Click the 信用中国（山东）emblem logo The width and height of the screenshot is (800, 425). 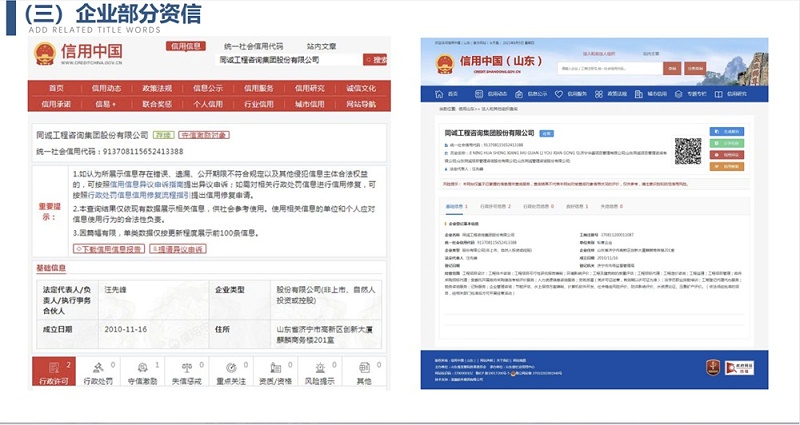445,64
